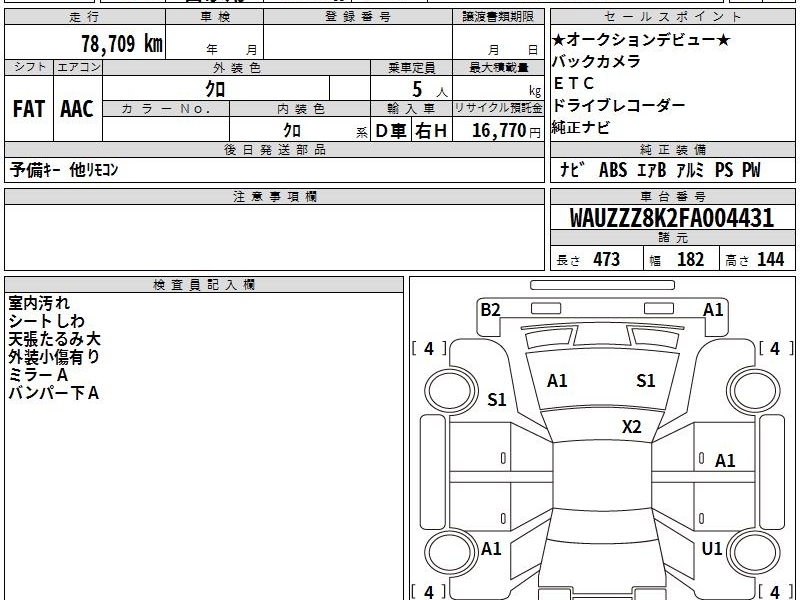The height and width of the screenshot is (600, 800).
Task: Click the 検査員記入欄 header
Action: [x=204, y=285]
